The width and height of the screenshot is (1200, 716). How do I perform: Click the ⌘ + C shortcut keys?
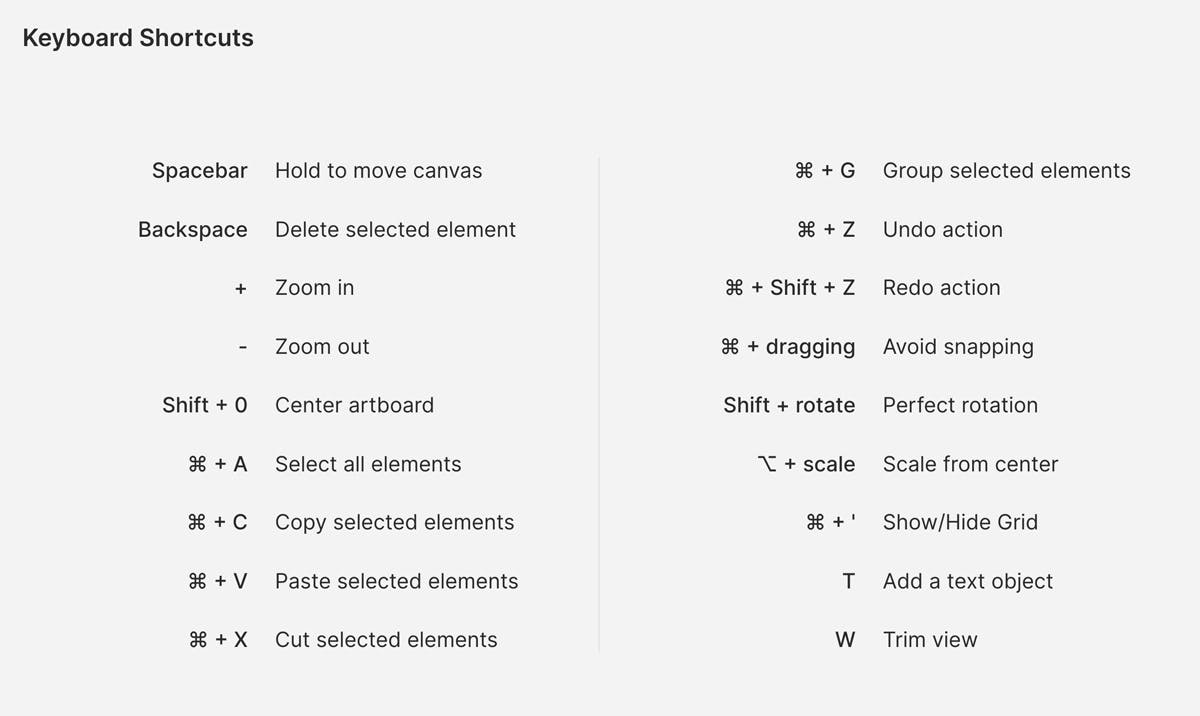tap(217, 522)
